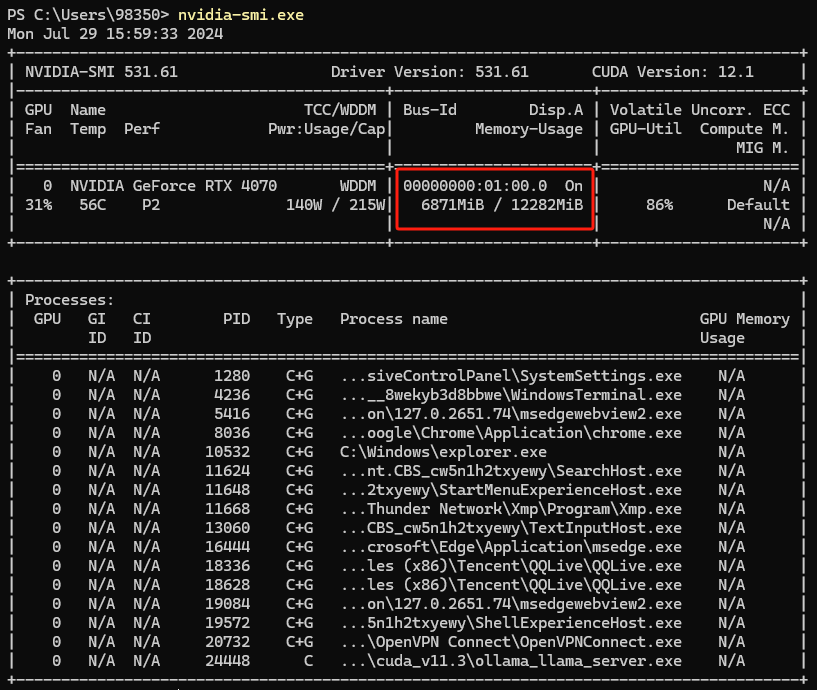
Task: Click the OpenVPNConnect.exe process name
Action: (x=511, y=642)
